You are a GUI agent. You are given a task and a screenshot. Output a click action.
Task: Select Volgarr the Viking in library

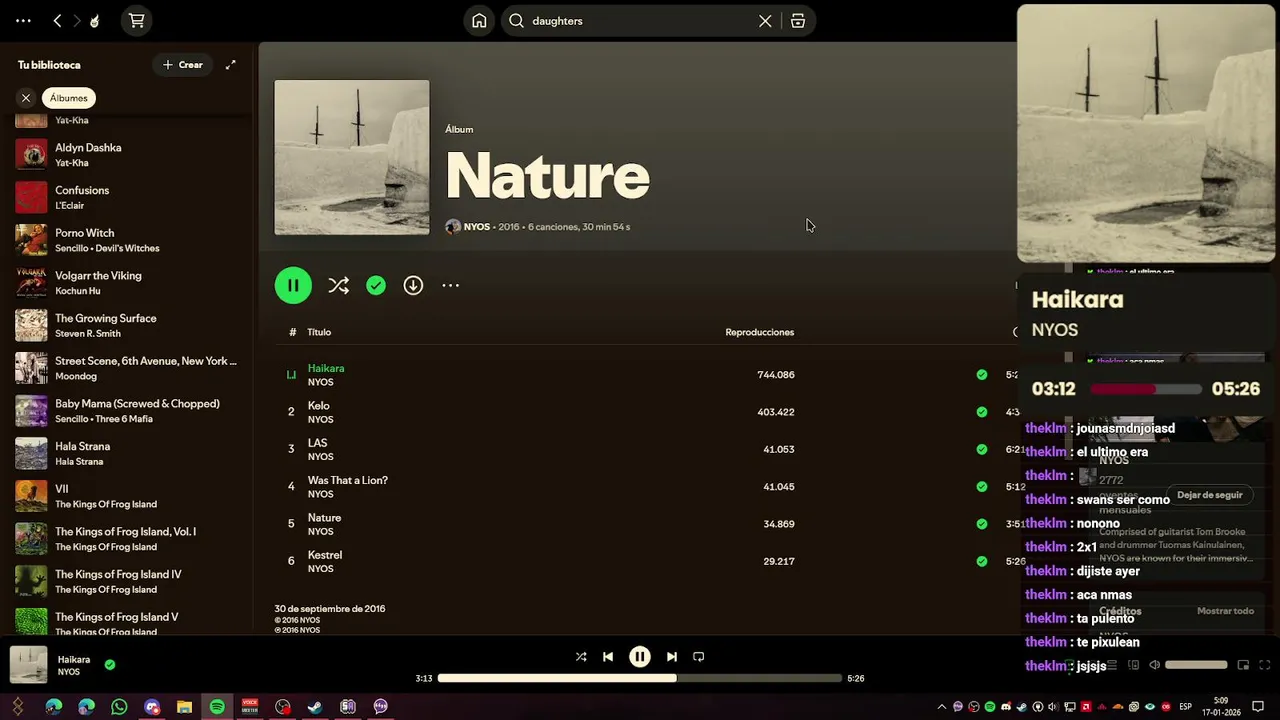[126, 283]
